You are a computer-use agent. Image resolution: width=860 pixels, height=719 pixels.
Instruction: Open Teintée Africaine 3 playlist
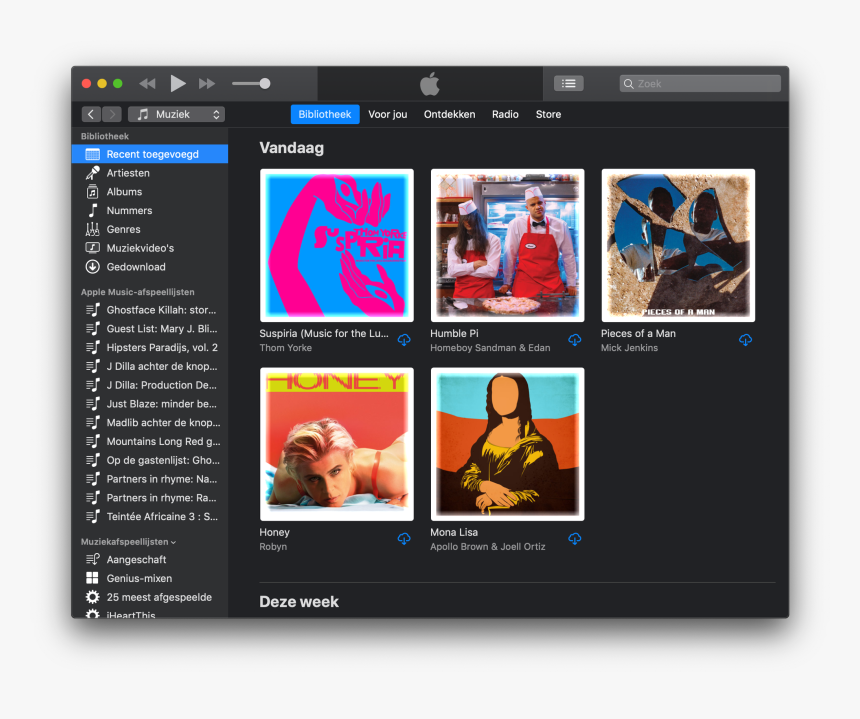(150, 516)
